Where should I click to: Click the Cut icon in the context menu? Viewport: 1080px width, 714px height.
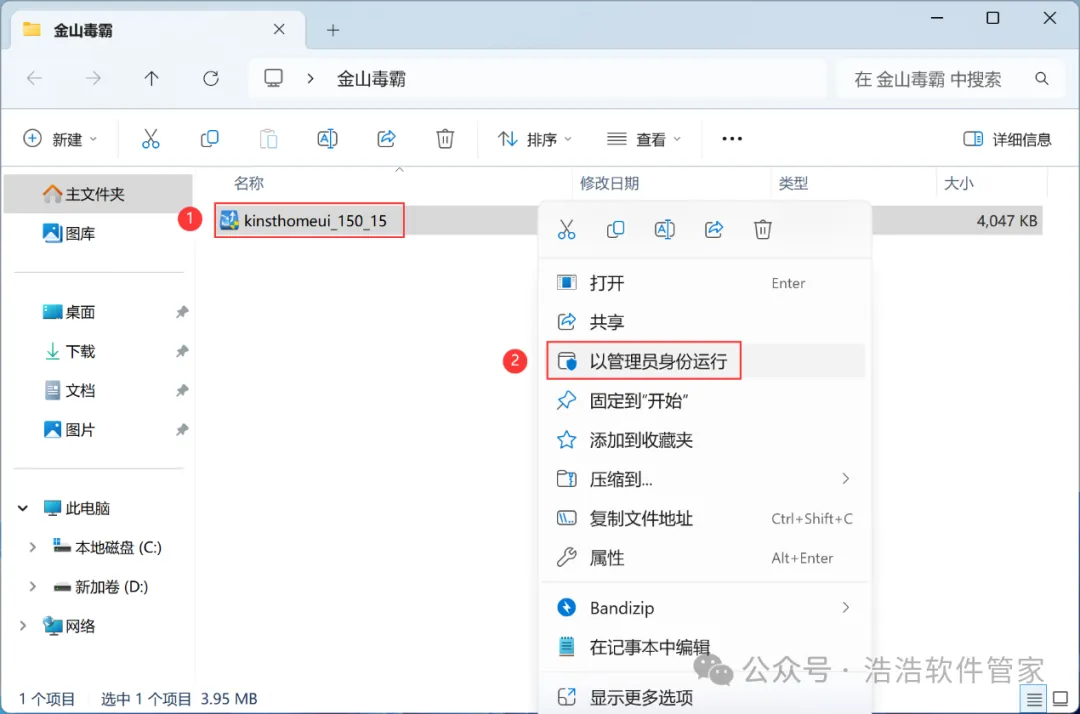click(566, 229)
